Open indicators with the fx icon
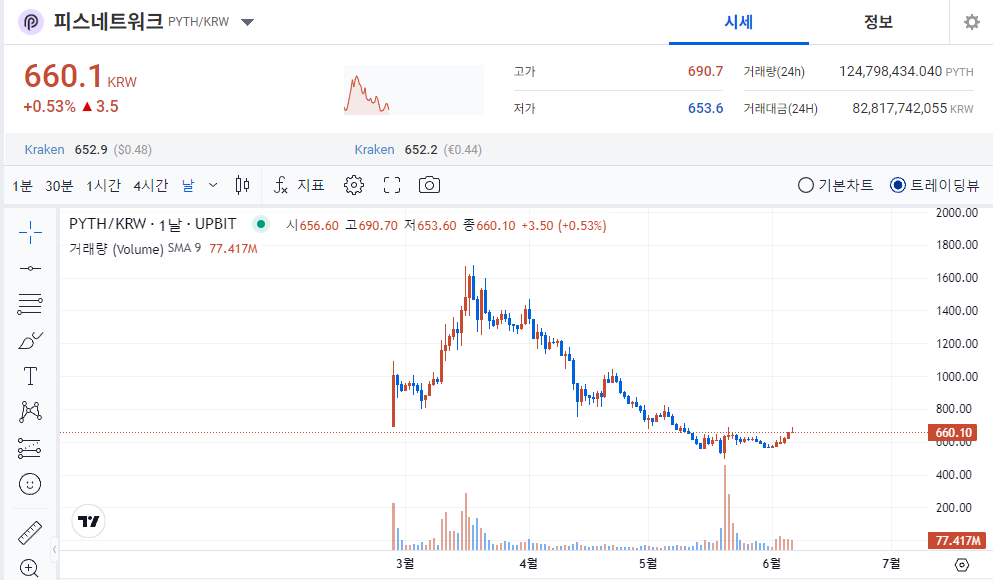Screen dimensions: 993x580 point(281,185)
